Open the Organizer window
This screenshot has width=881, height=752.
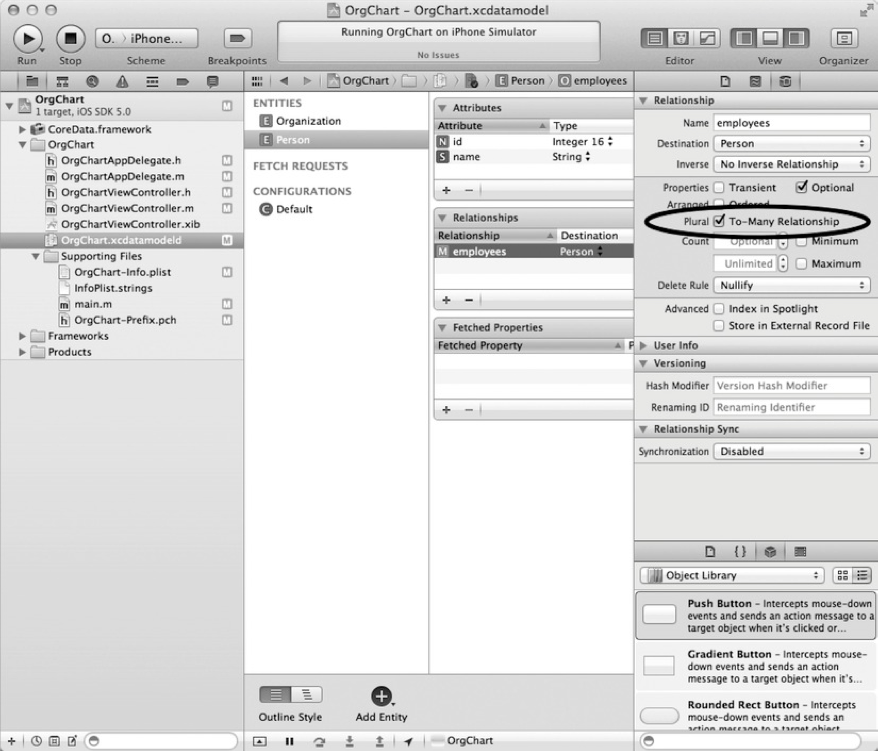[x=843, y=38]
